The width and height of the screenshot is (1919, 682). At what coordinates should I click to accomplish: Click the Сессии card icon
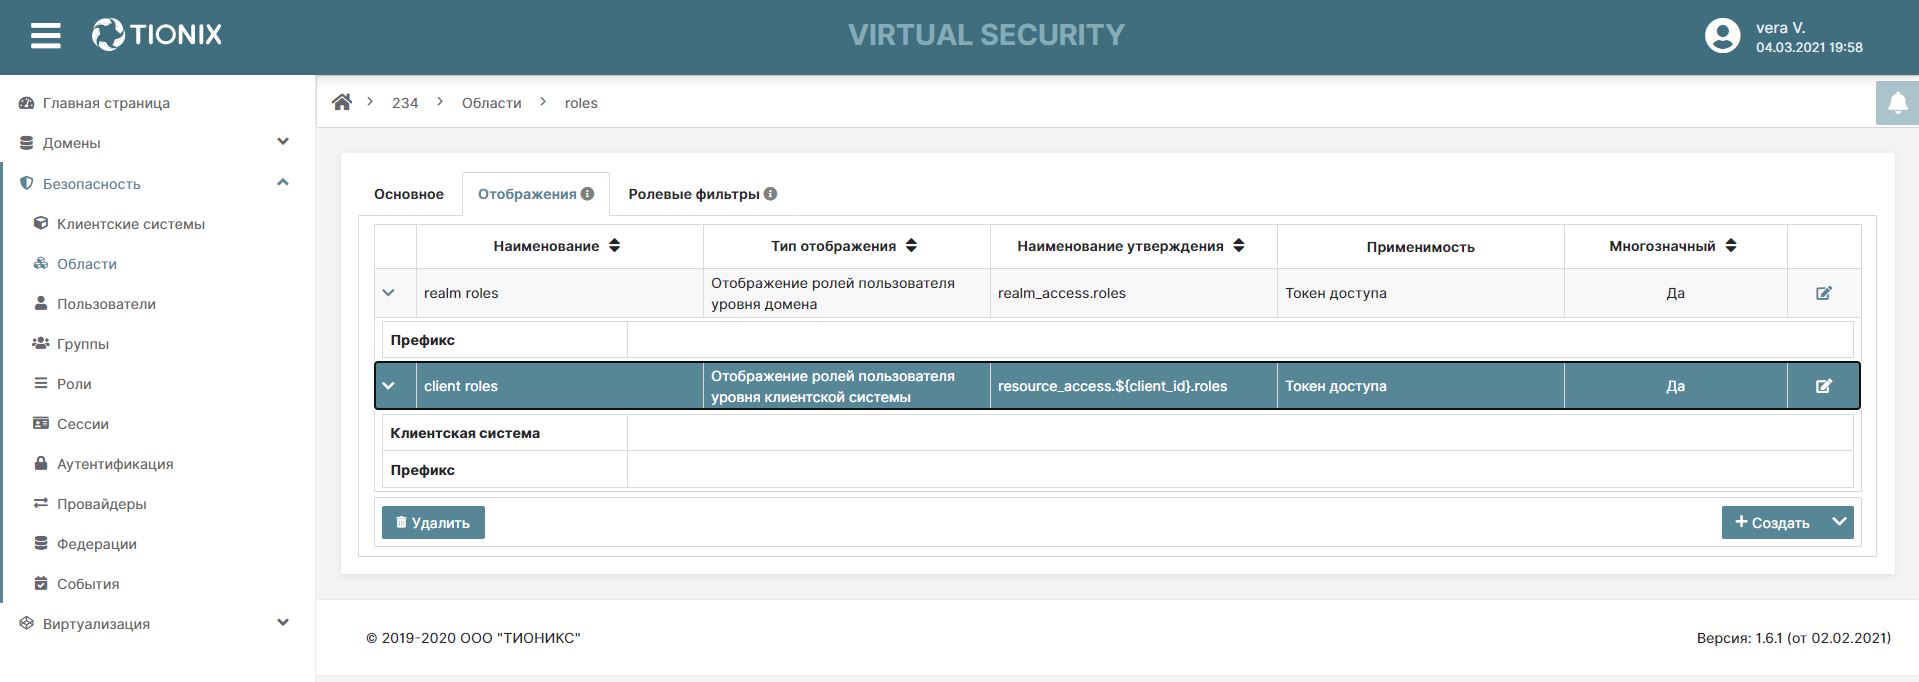[x=41, y=423]
